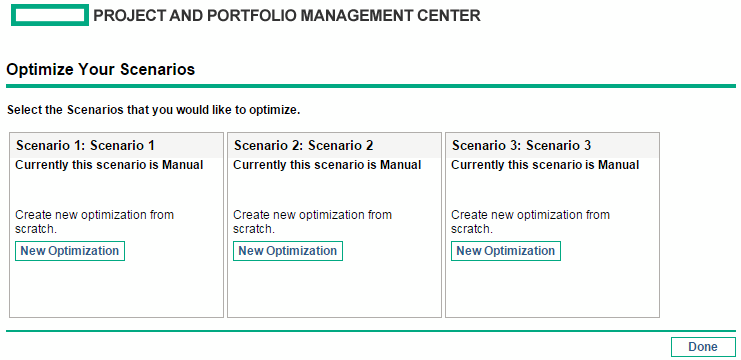Click empty area below Scenario 1's button

[116, 288]
